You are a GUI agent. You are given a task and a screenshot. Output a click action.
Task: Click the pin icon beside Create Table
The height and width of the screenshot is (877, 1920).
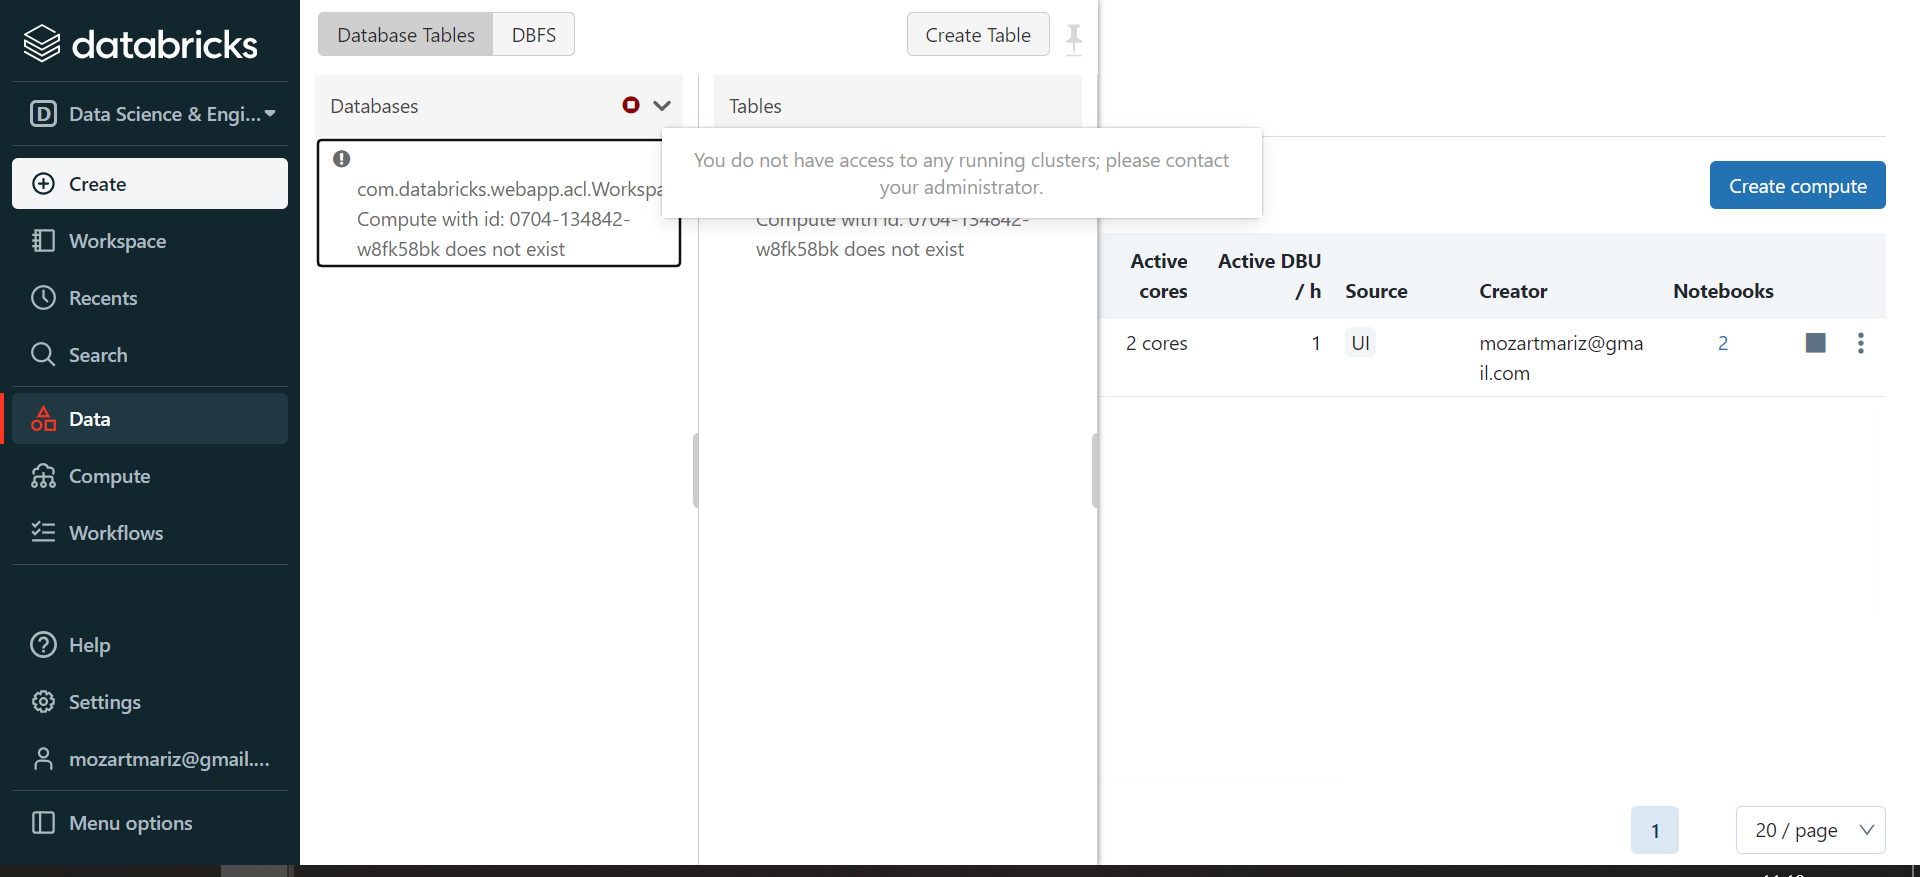[1074, 39]
